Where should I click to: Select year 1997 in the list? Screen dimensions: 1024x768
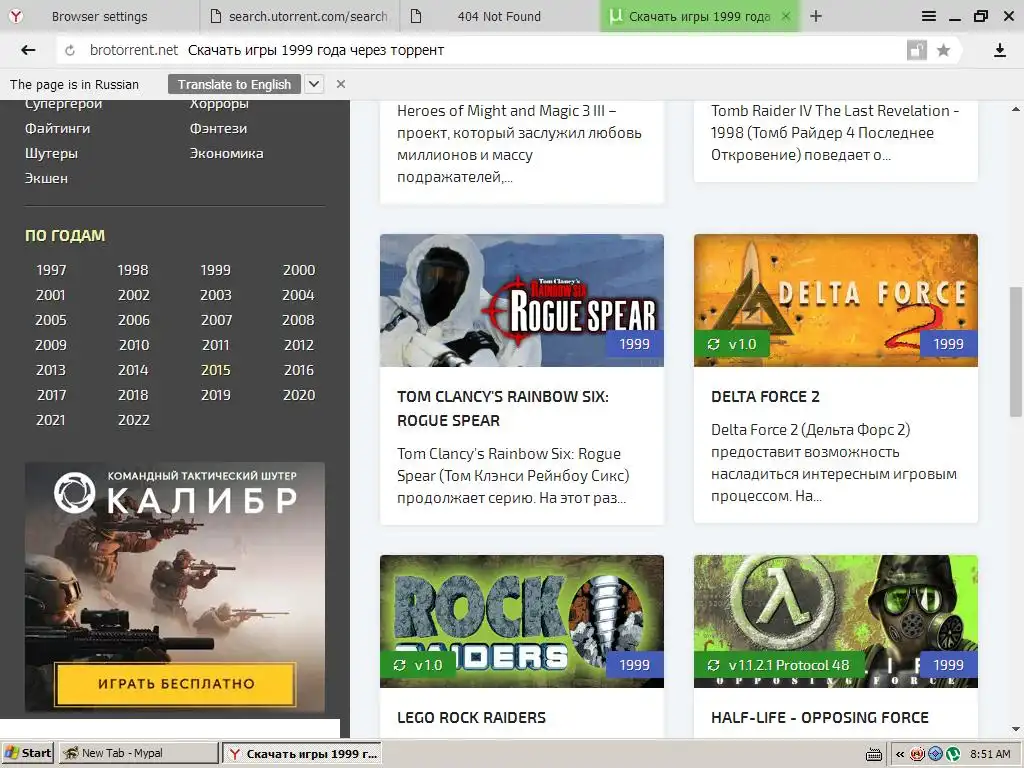pos(51,270)
